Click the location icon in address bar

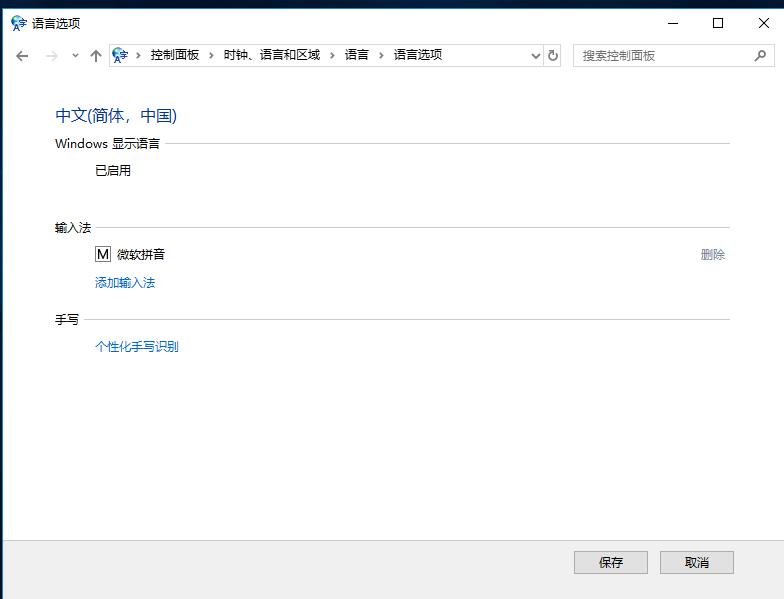(121, 56)
